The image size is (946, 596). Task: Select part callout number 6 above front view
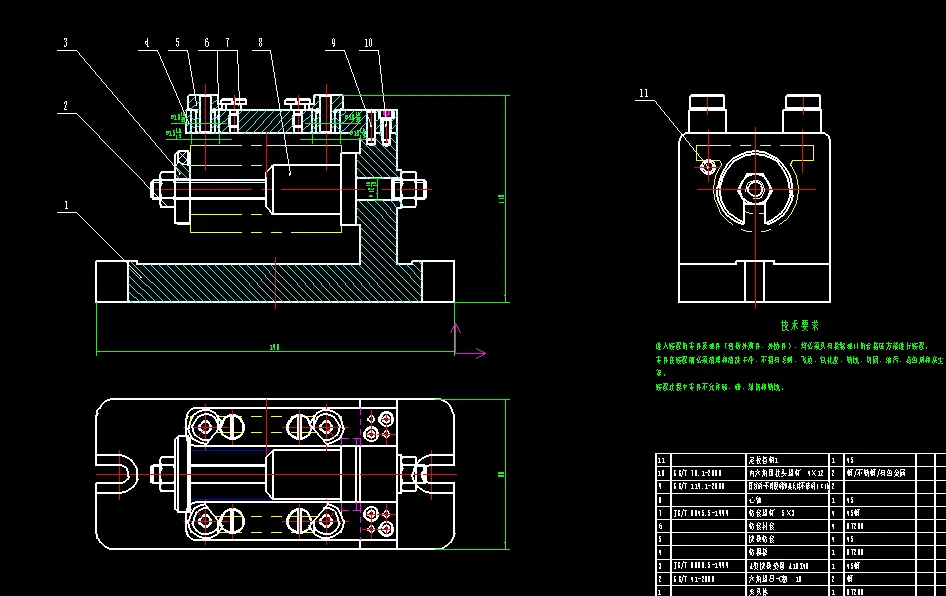click(x=207, y=43)
